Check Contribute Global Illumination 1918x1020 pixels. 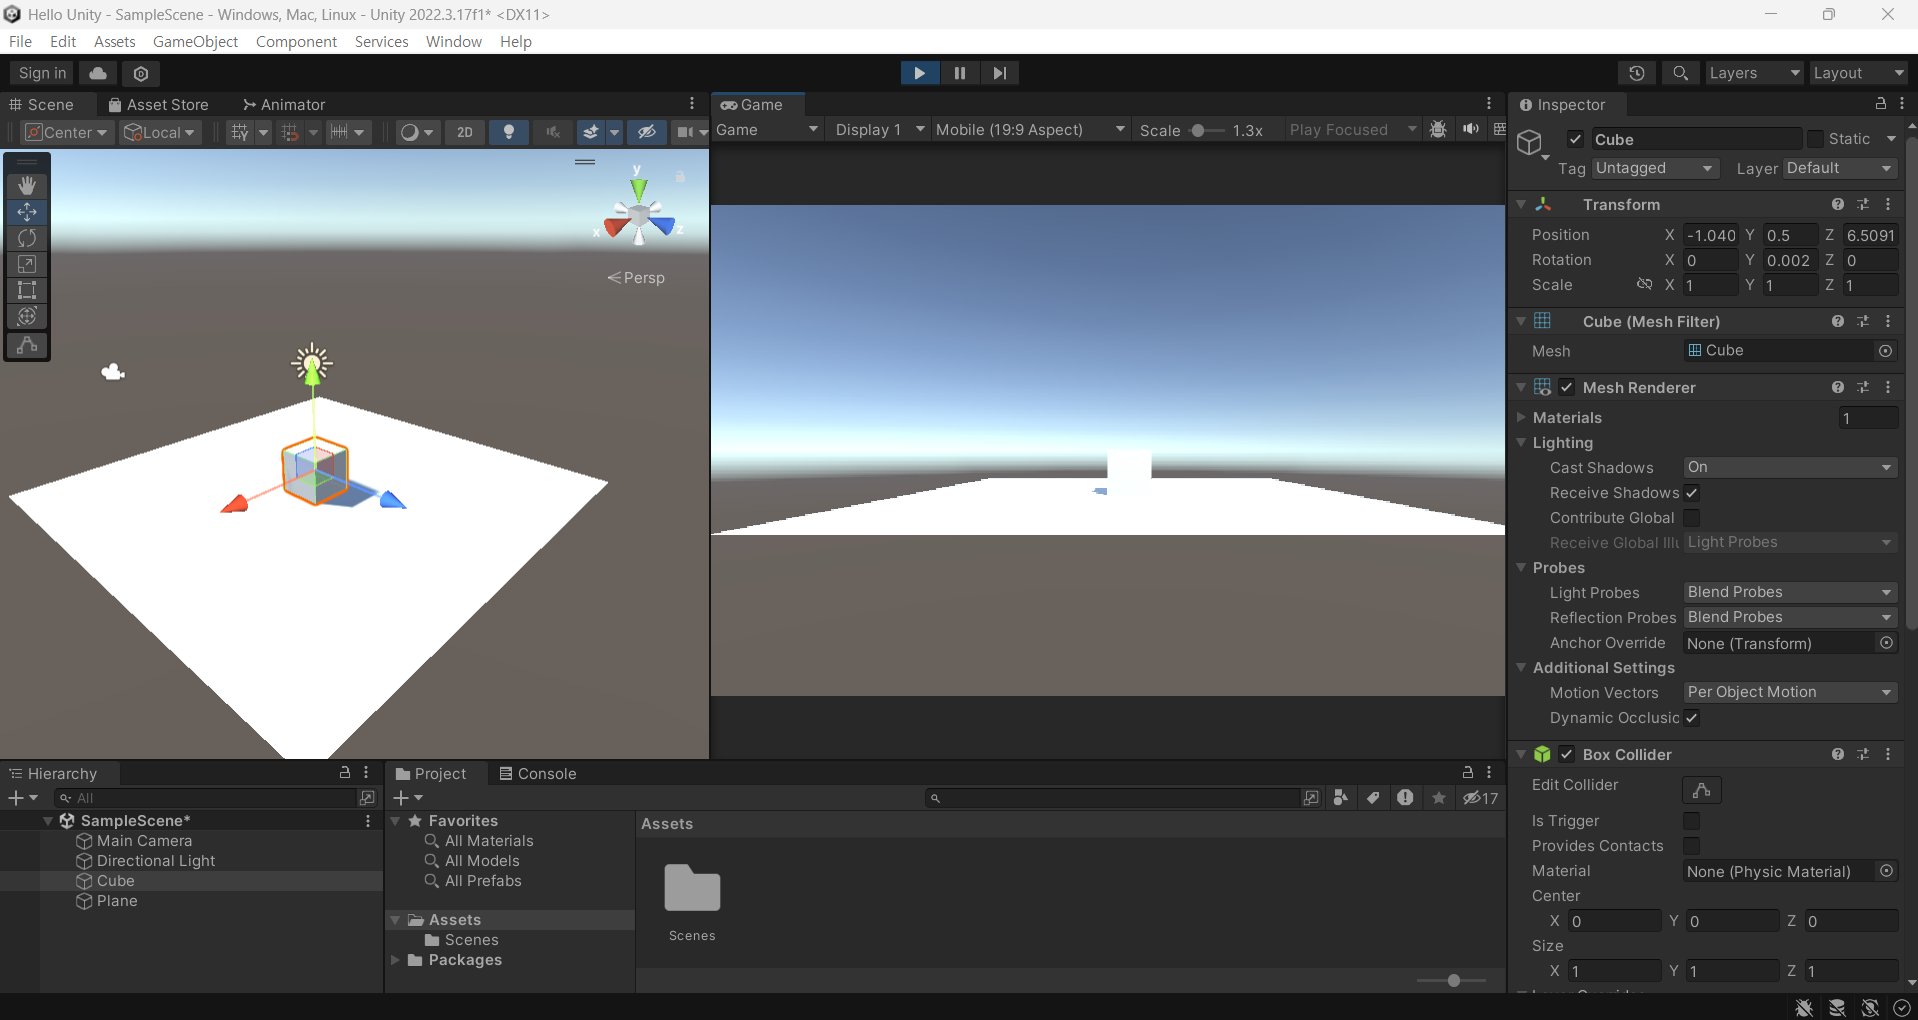point(1691,518)
